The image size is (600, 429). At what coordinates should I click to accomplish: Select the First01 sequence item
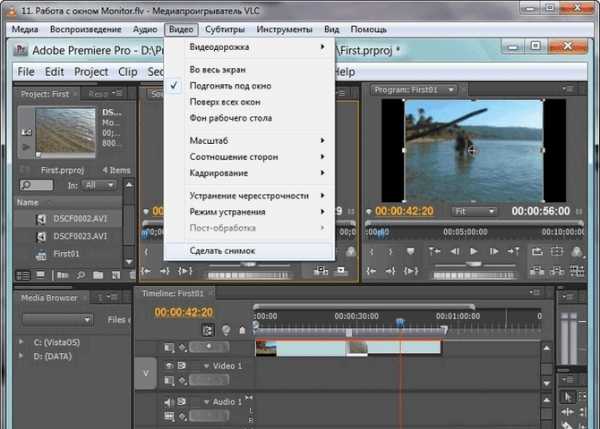[66, 254]
